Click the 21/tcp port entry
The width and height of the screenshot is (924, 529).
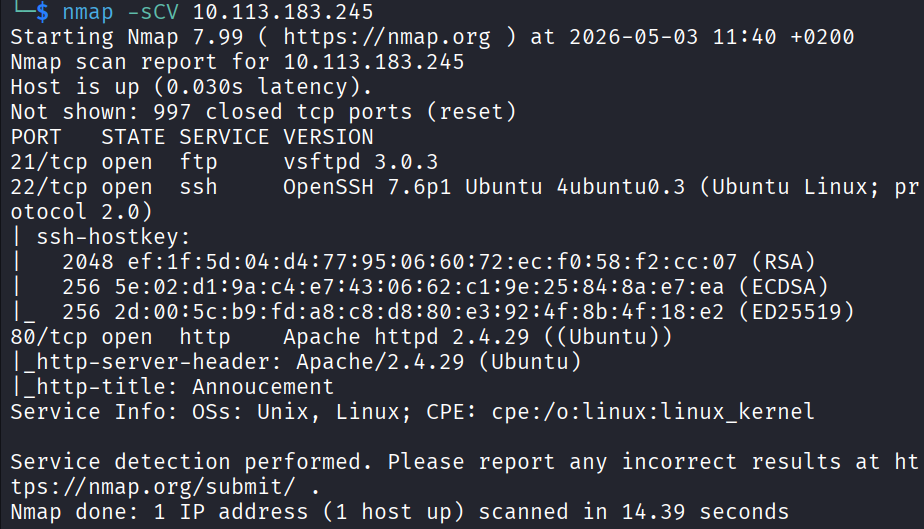click(49, 162)
